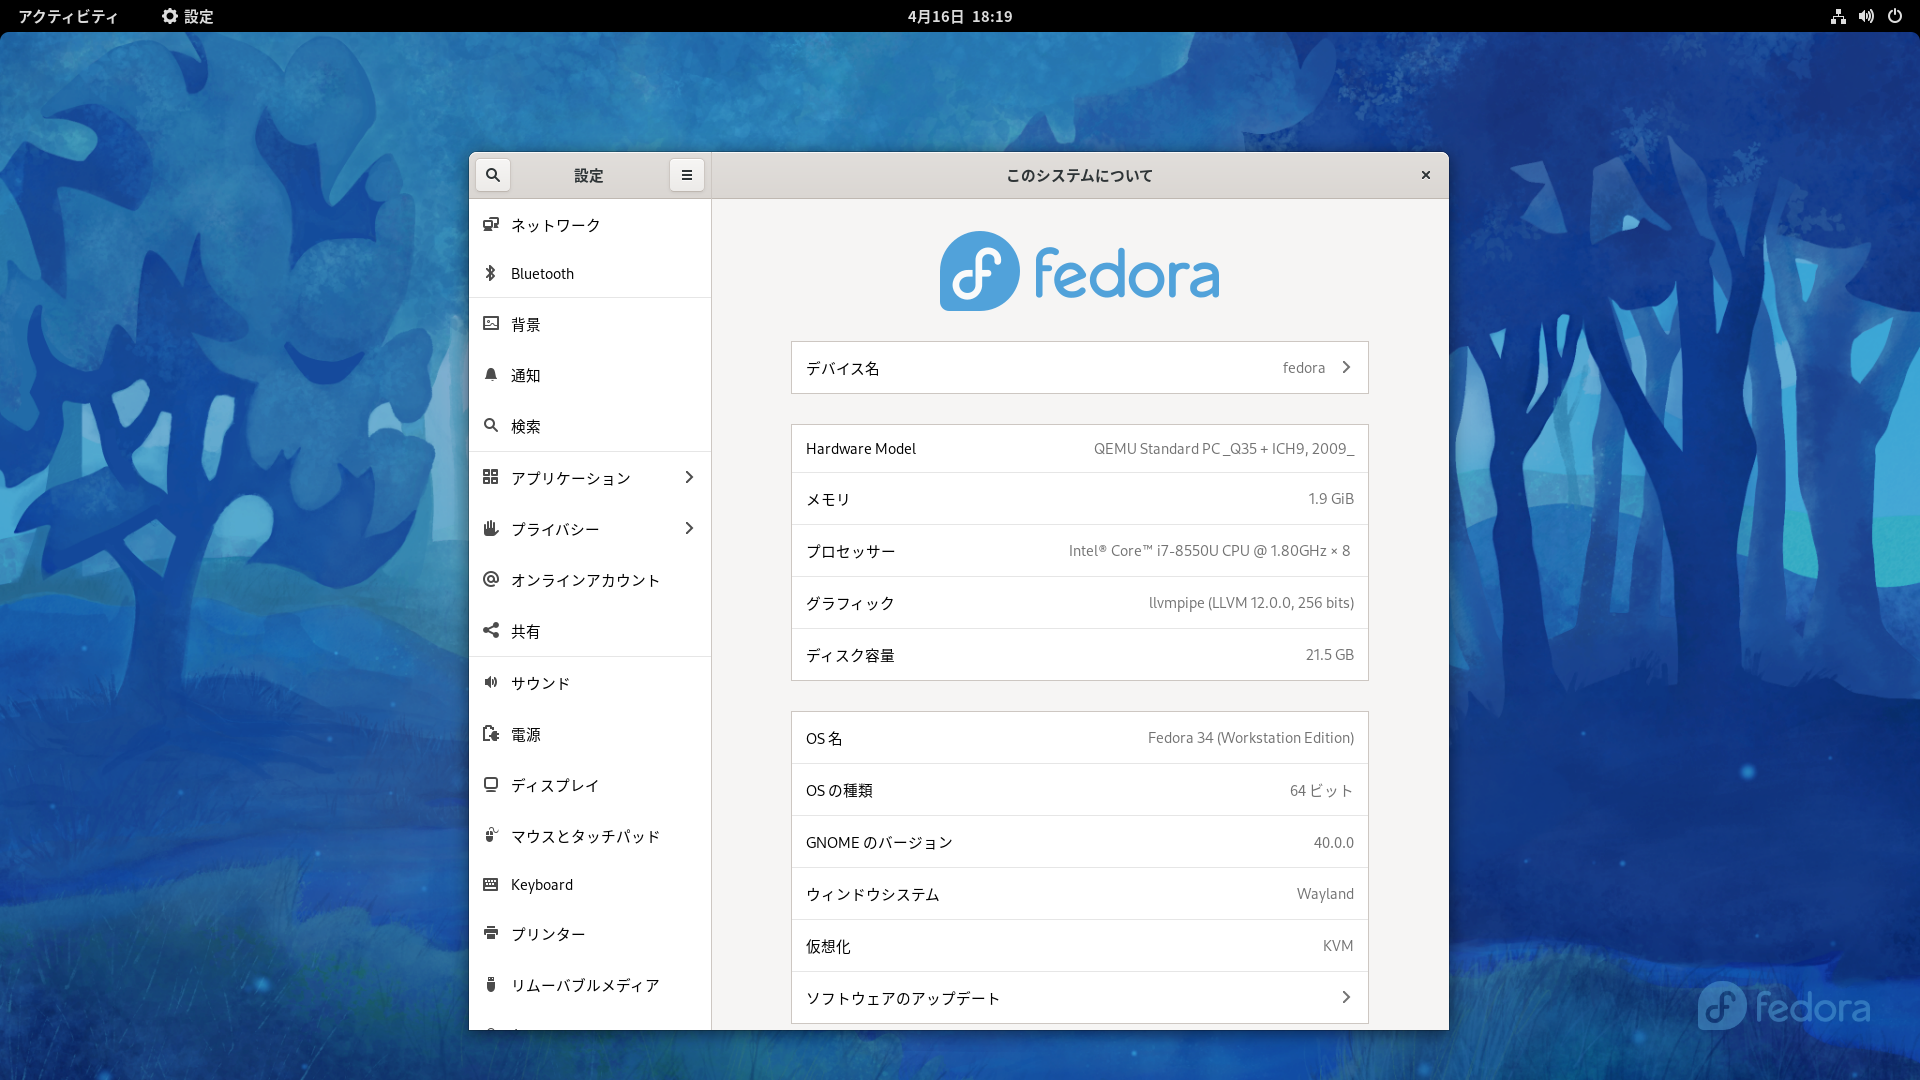The height and width of the screenshot is (1080, 1920).
Task: Click the bell icon for 通知
Action: pyautogui.click(x=490, y=375)
